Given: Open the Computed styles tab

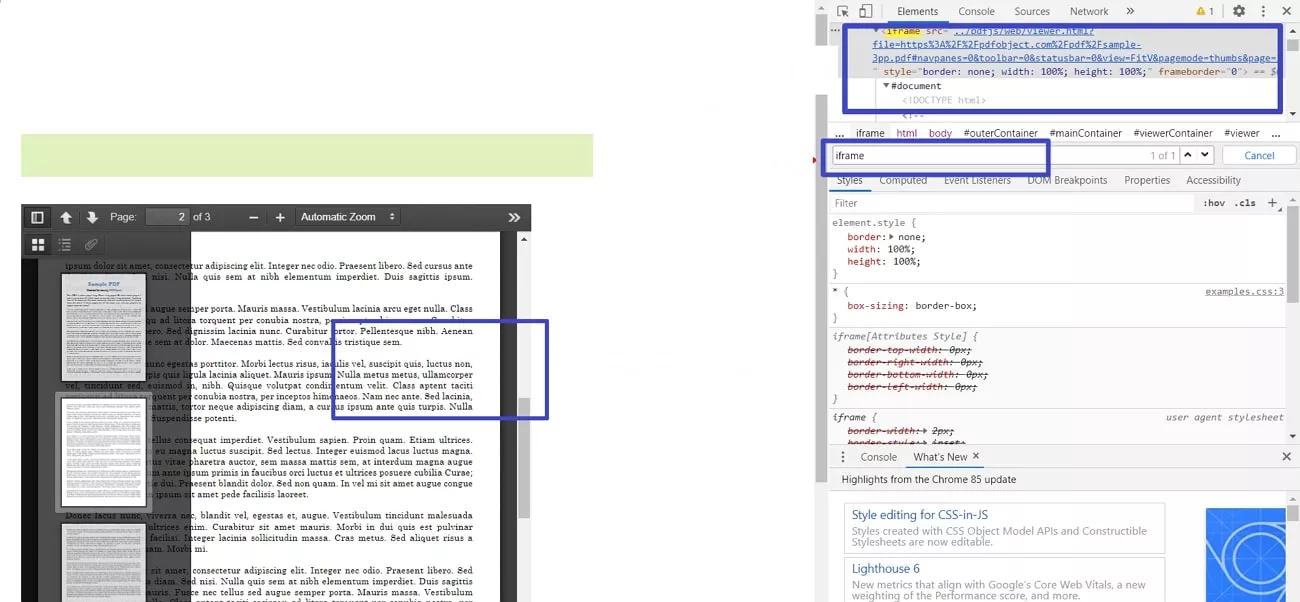Looking at the screenshot, I should pos(903,180).
